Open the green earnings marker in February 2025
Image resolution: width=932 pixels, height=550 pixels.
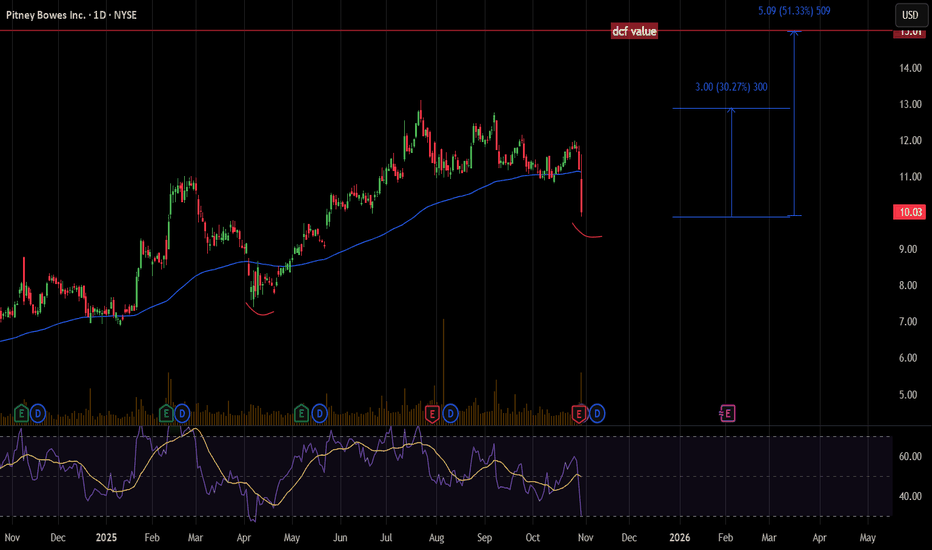point(166,413)
